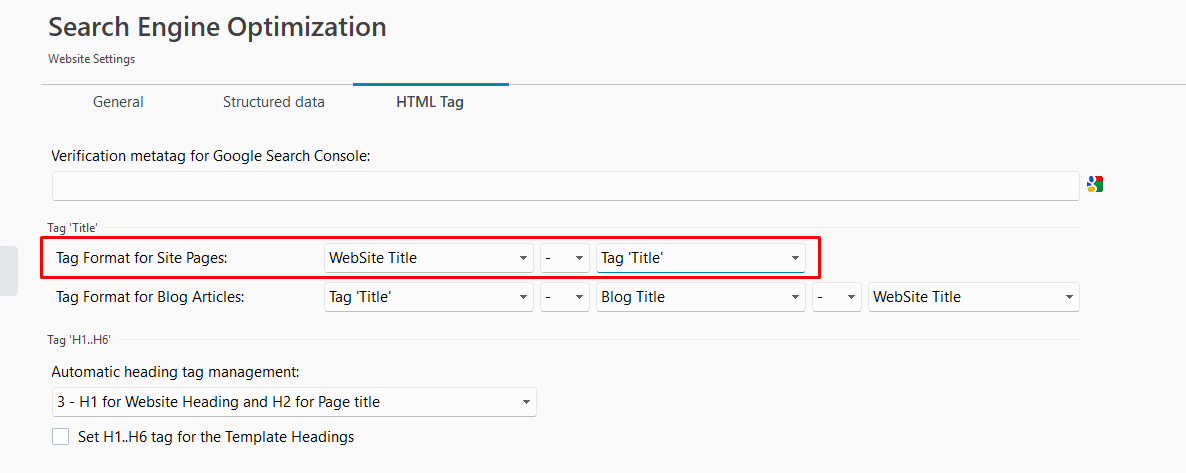Open the last WebSite Title dropdown for Blog Articles
Screen dimensions: 1186x473
tap(973, 297)
